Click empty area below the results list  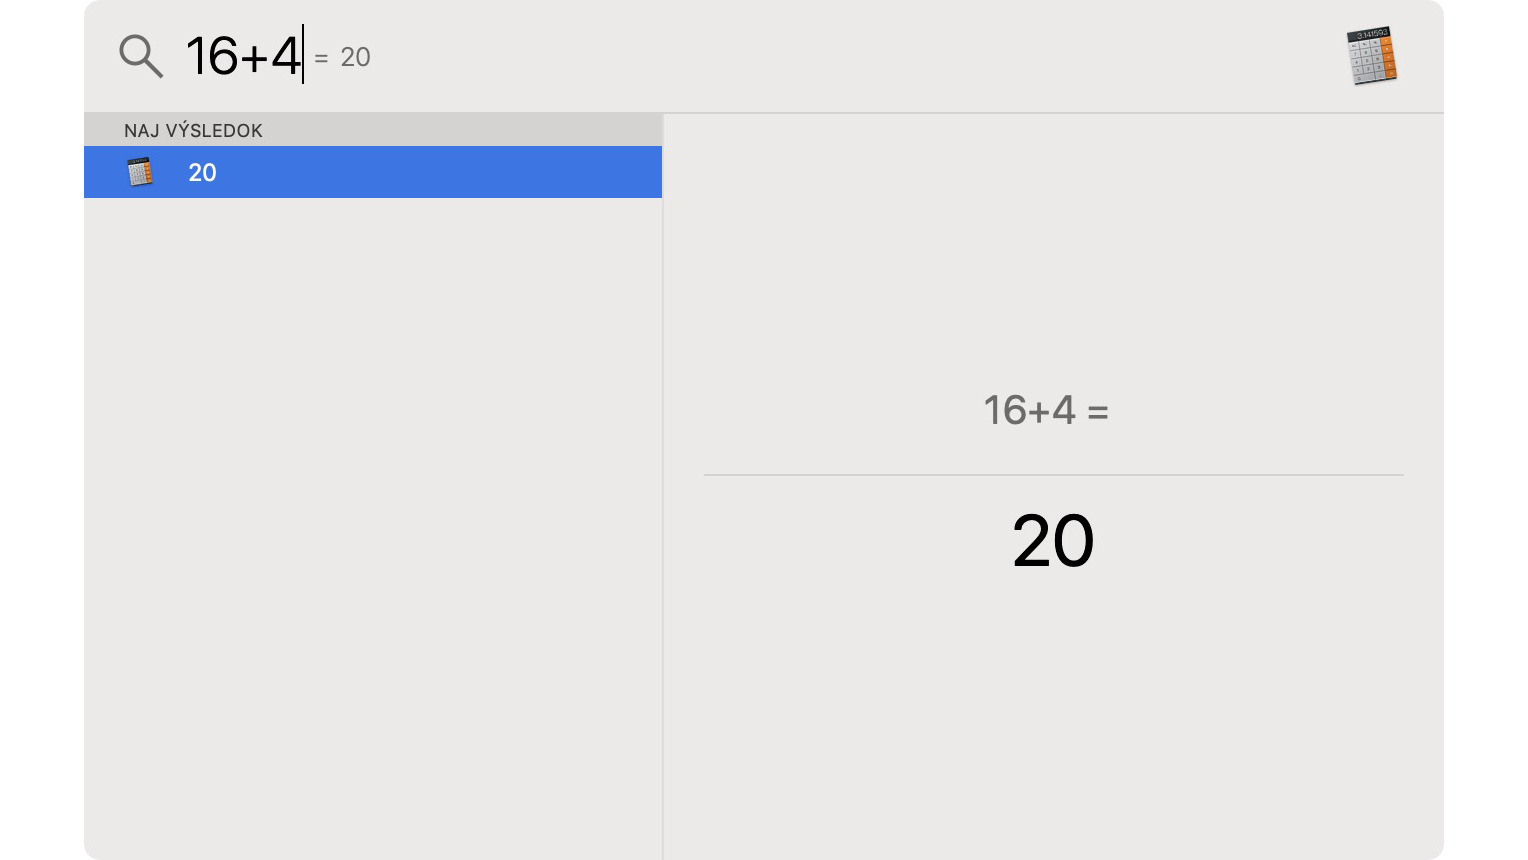(x=373, y=528)
